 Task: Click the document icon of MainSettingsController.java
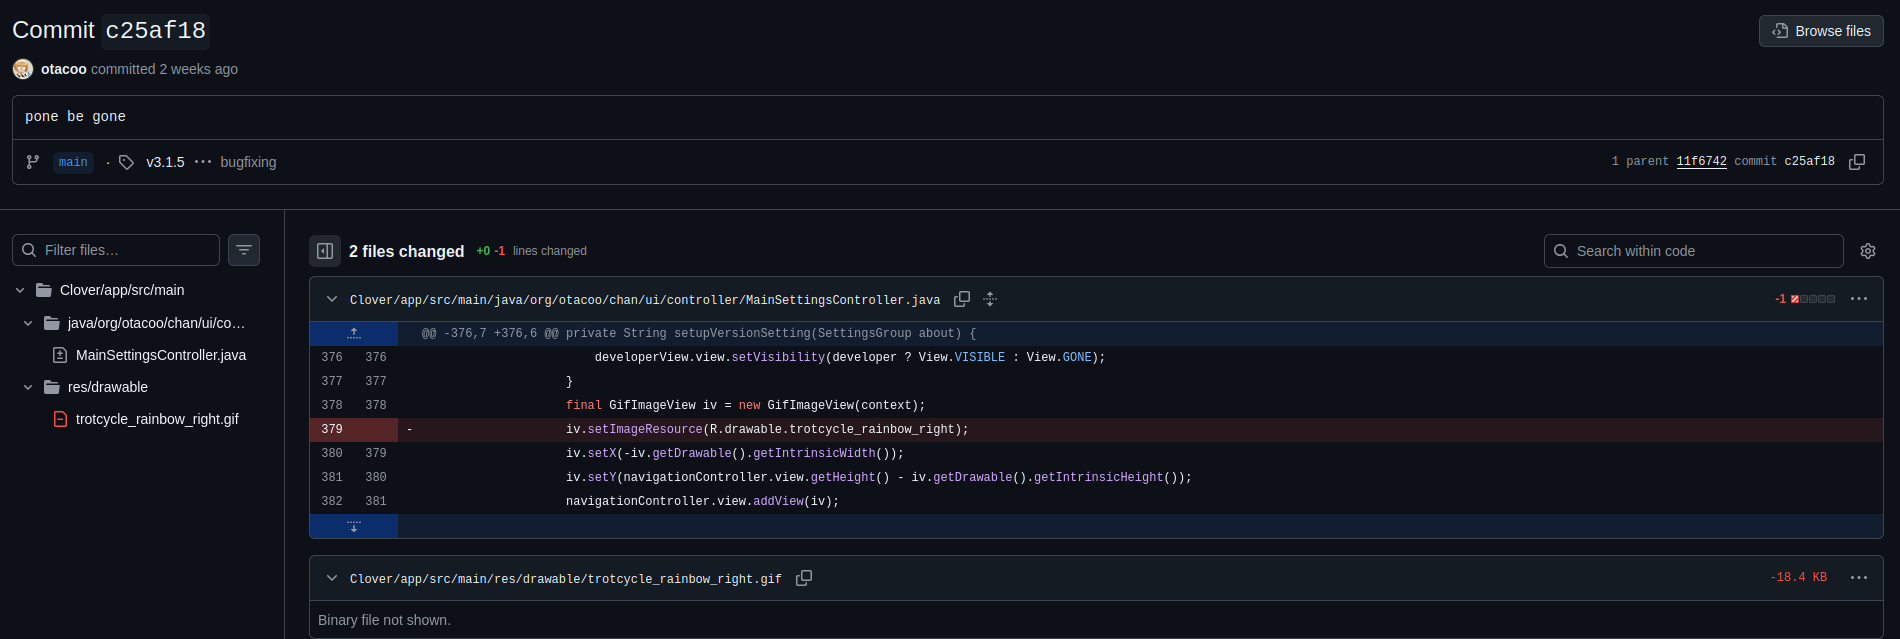click(60, 355)
